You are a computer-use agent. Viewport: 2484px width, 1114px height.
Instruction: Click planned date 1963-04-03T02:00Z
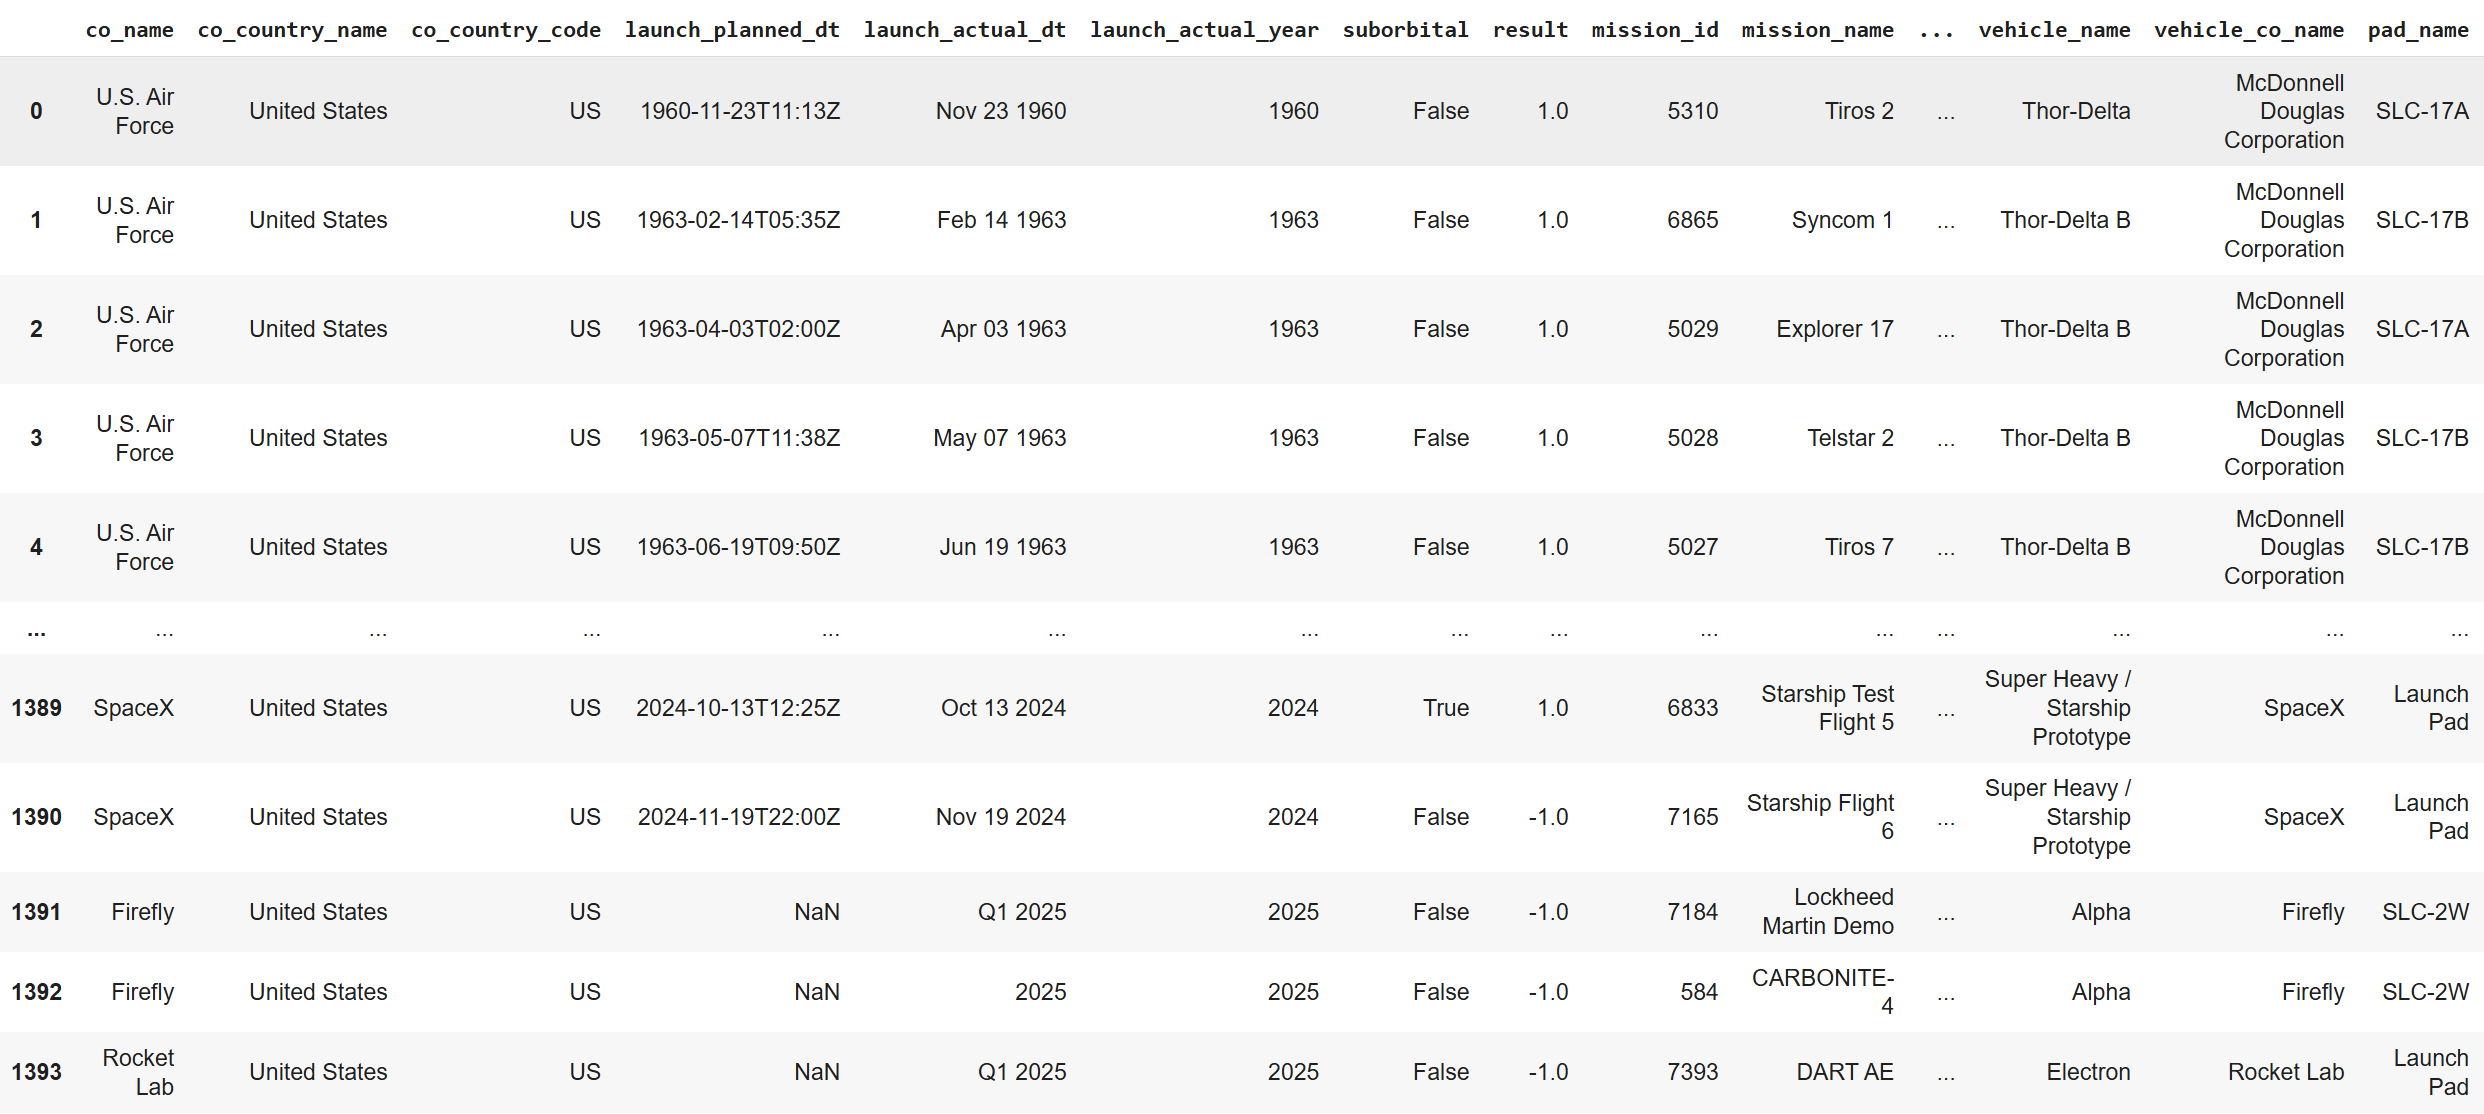pos(738,329)
